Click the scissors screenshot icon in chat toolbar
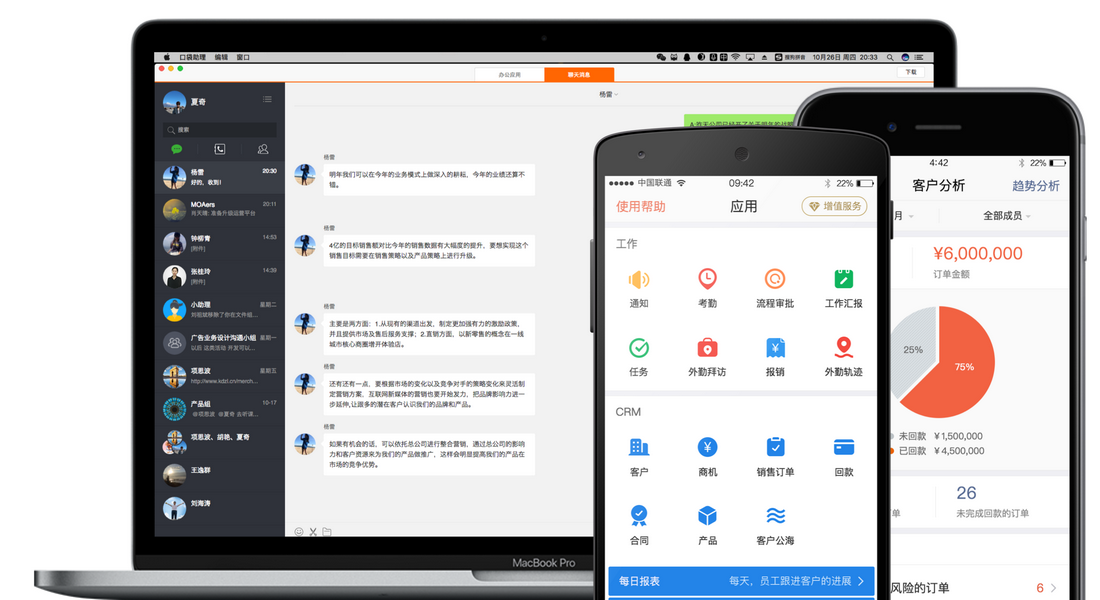1100x600 pixels. (313, 532)
